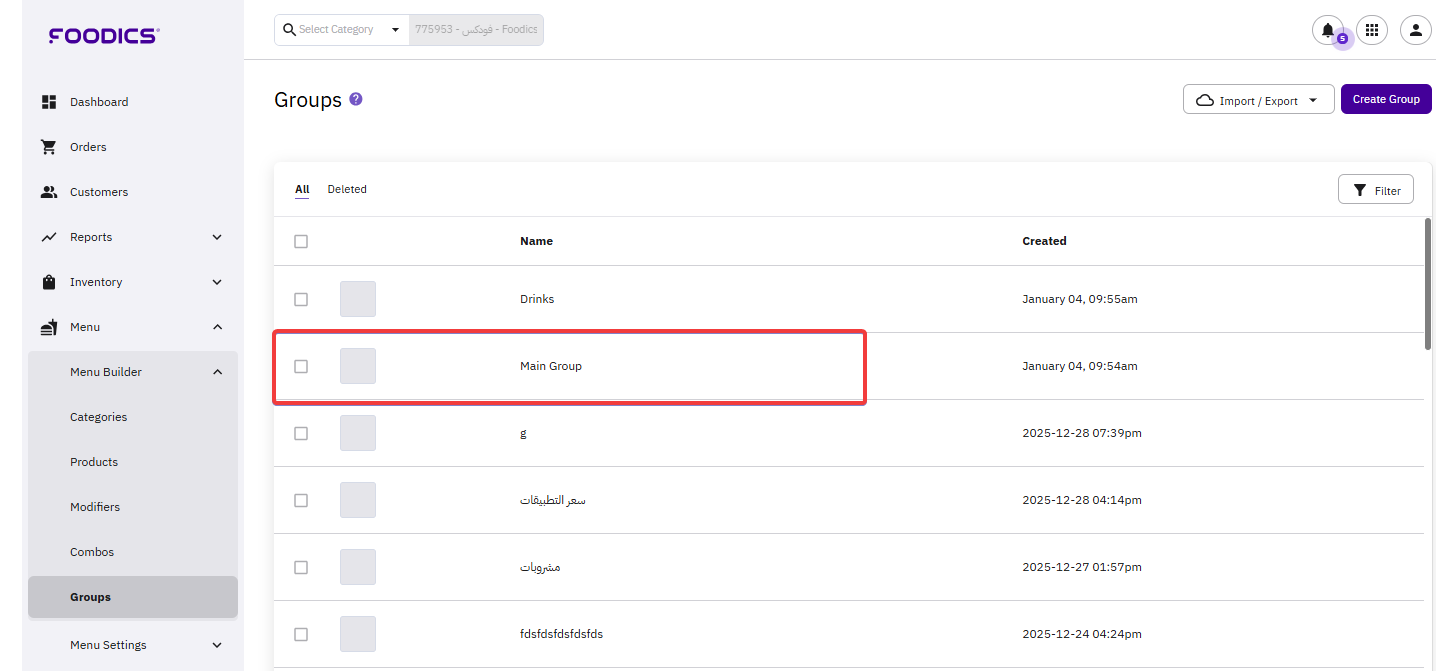
Task: Click the Orders cart icon
Action: point(49,147)
